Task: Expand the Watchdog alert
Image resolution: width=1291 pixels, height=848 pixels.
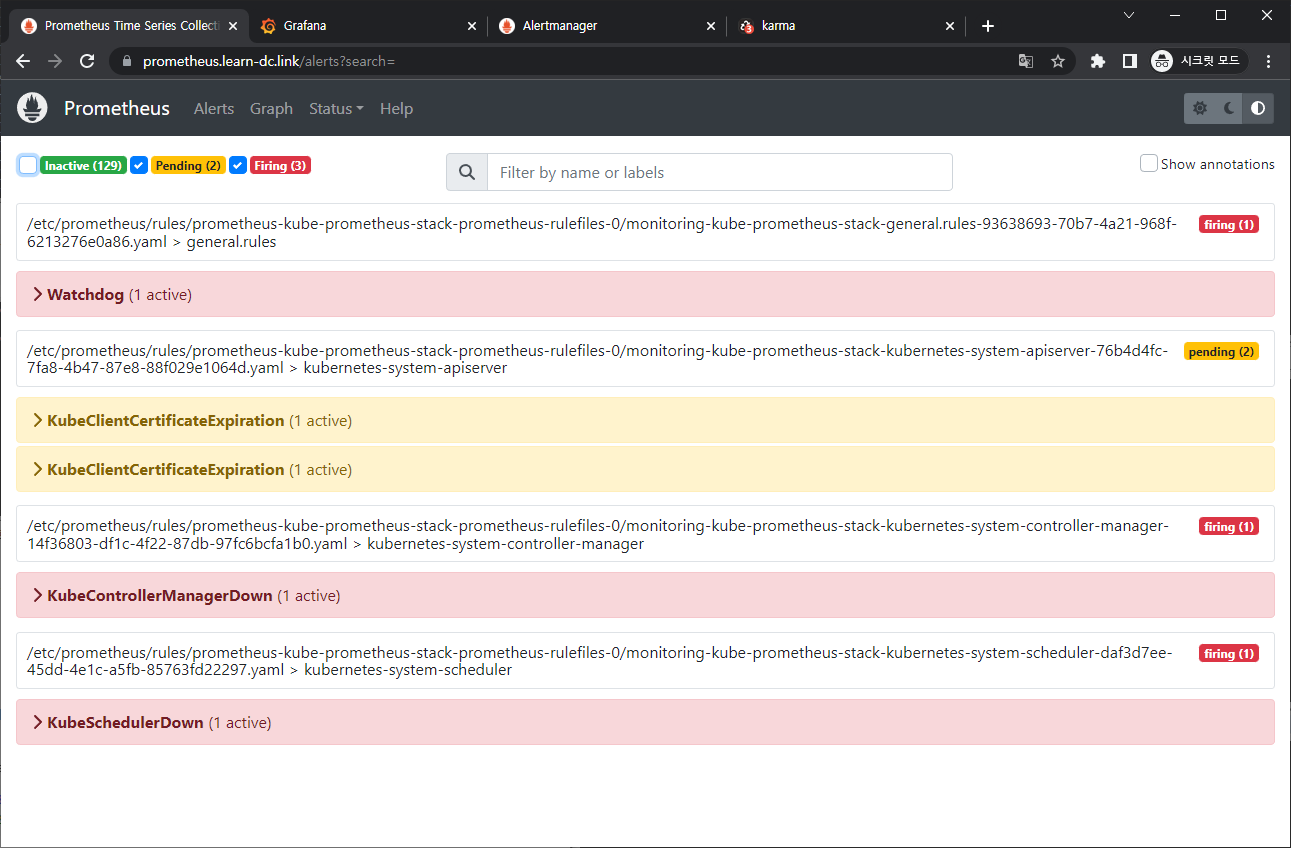Action: click(x=85, y=294)
